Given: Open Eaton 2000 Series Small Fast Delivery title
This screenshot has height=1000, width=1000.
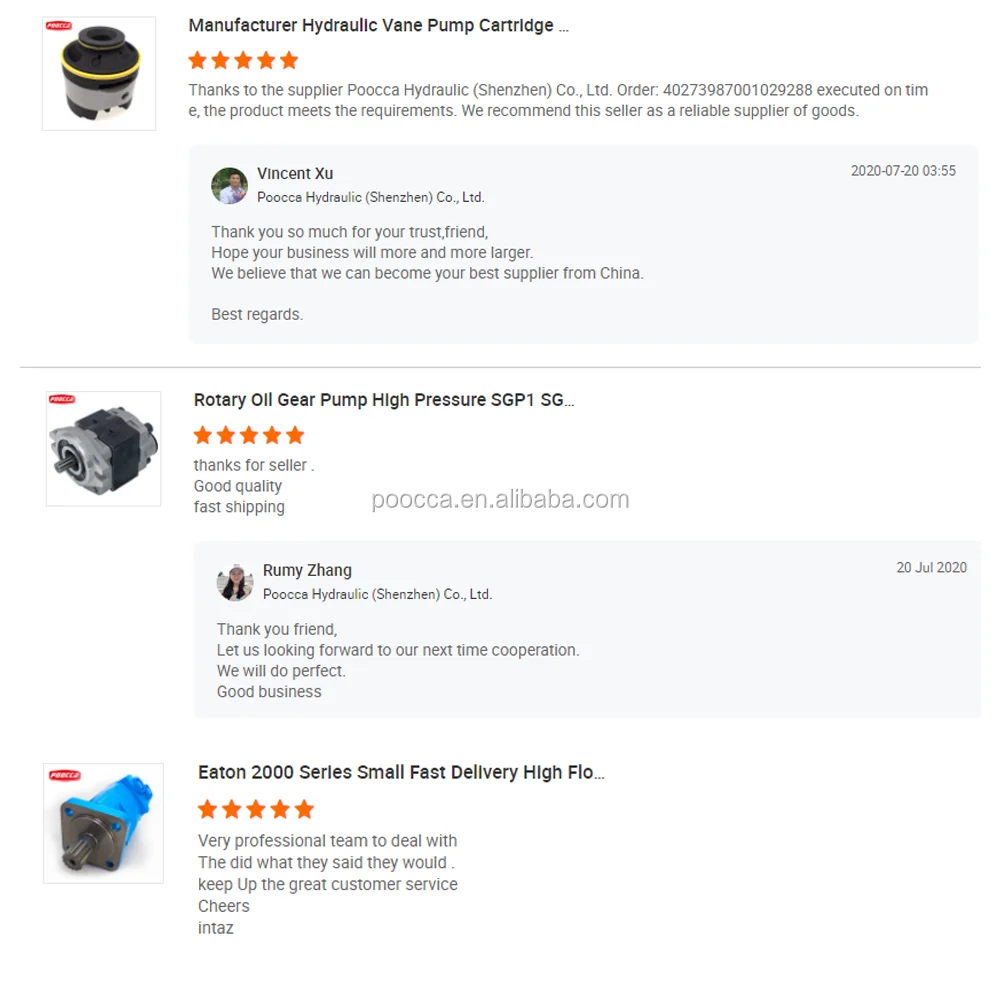Looking at the screenshot, I should coord(401,772).
